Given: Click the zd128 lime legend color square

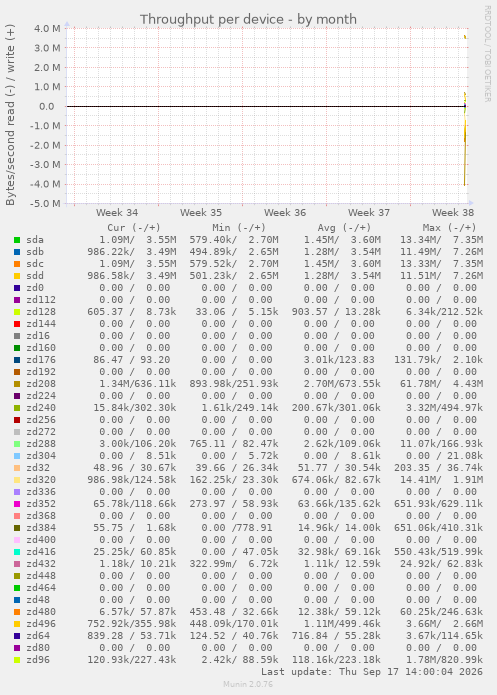Looking at the screenshot, I should [17, 312].
